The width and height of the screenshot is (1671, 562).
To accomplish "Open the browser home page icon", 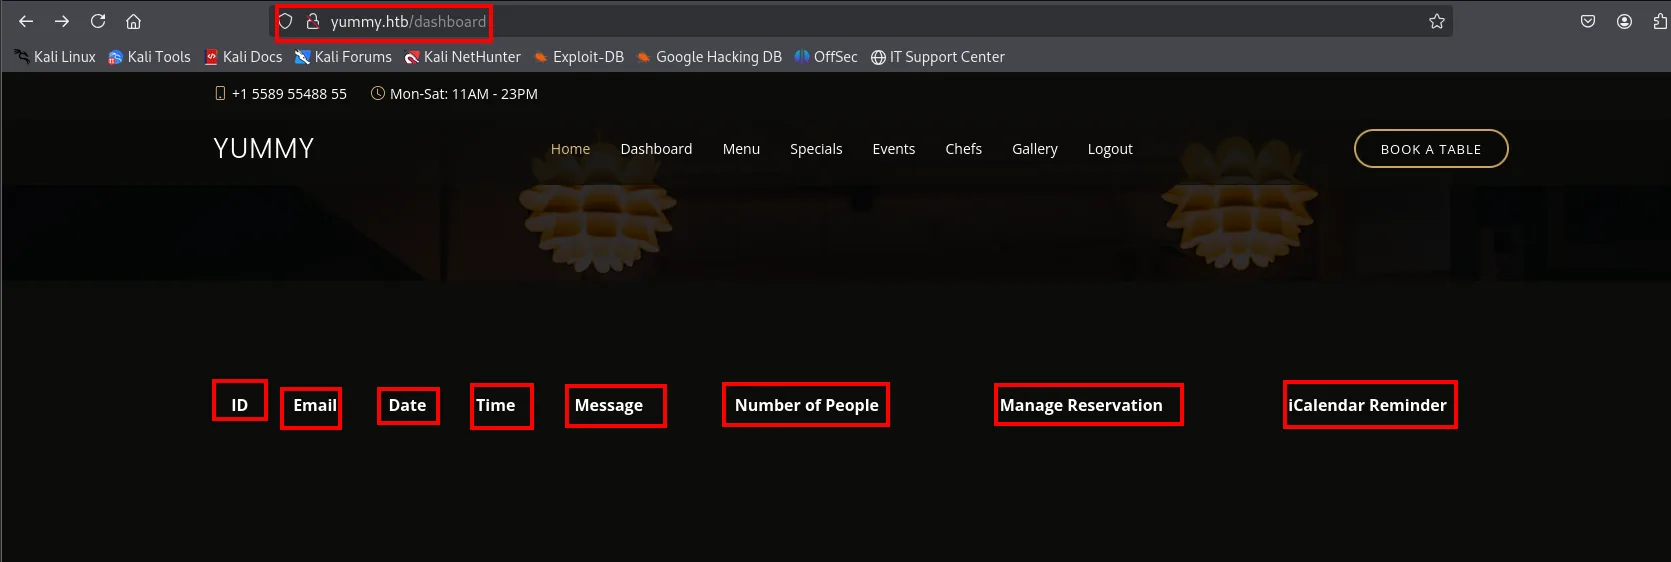I will 133,21.
